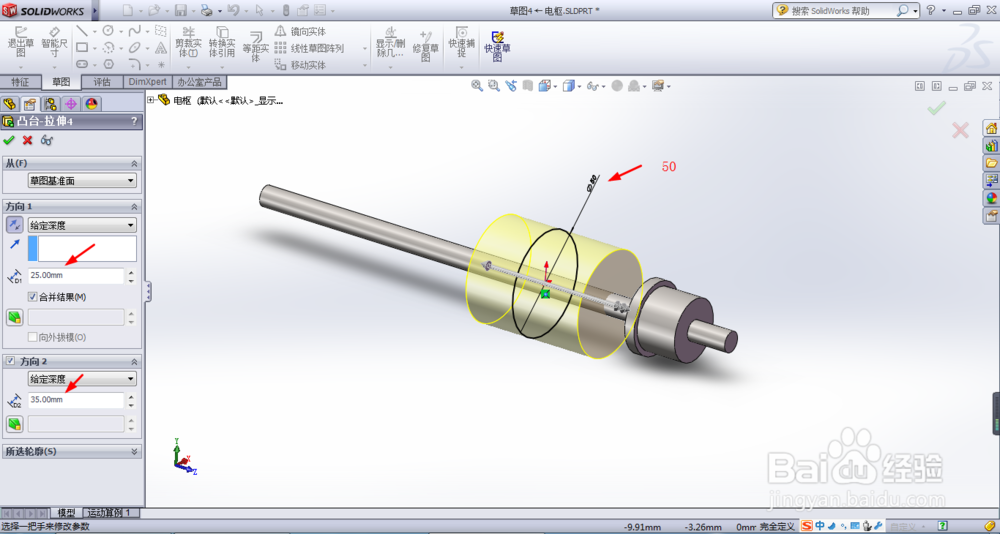The image size is (1000, 534).
Task: Collapse the Direction 1 (方向 1) section
Action: tap(134, 207)
